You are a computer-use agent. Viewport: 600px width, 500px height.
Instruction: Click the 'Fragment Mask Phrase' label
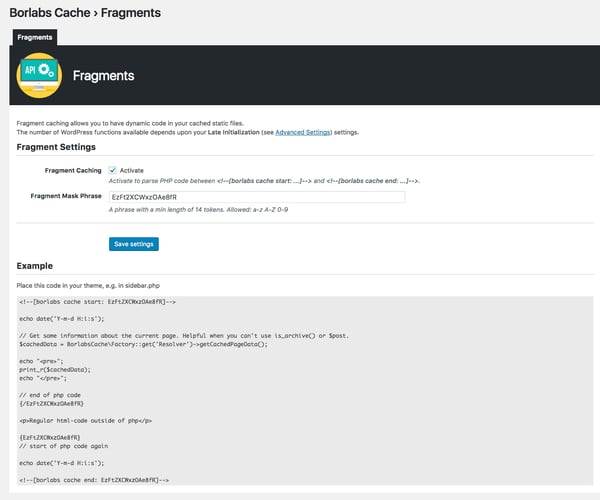66,196
